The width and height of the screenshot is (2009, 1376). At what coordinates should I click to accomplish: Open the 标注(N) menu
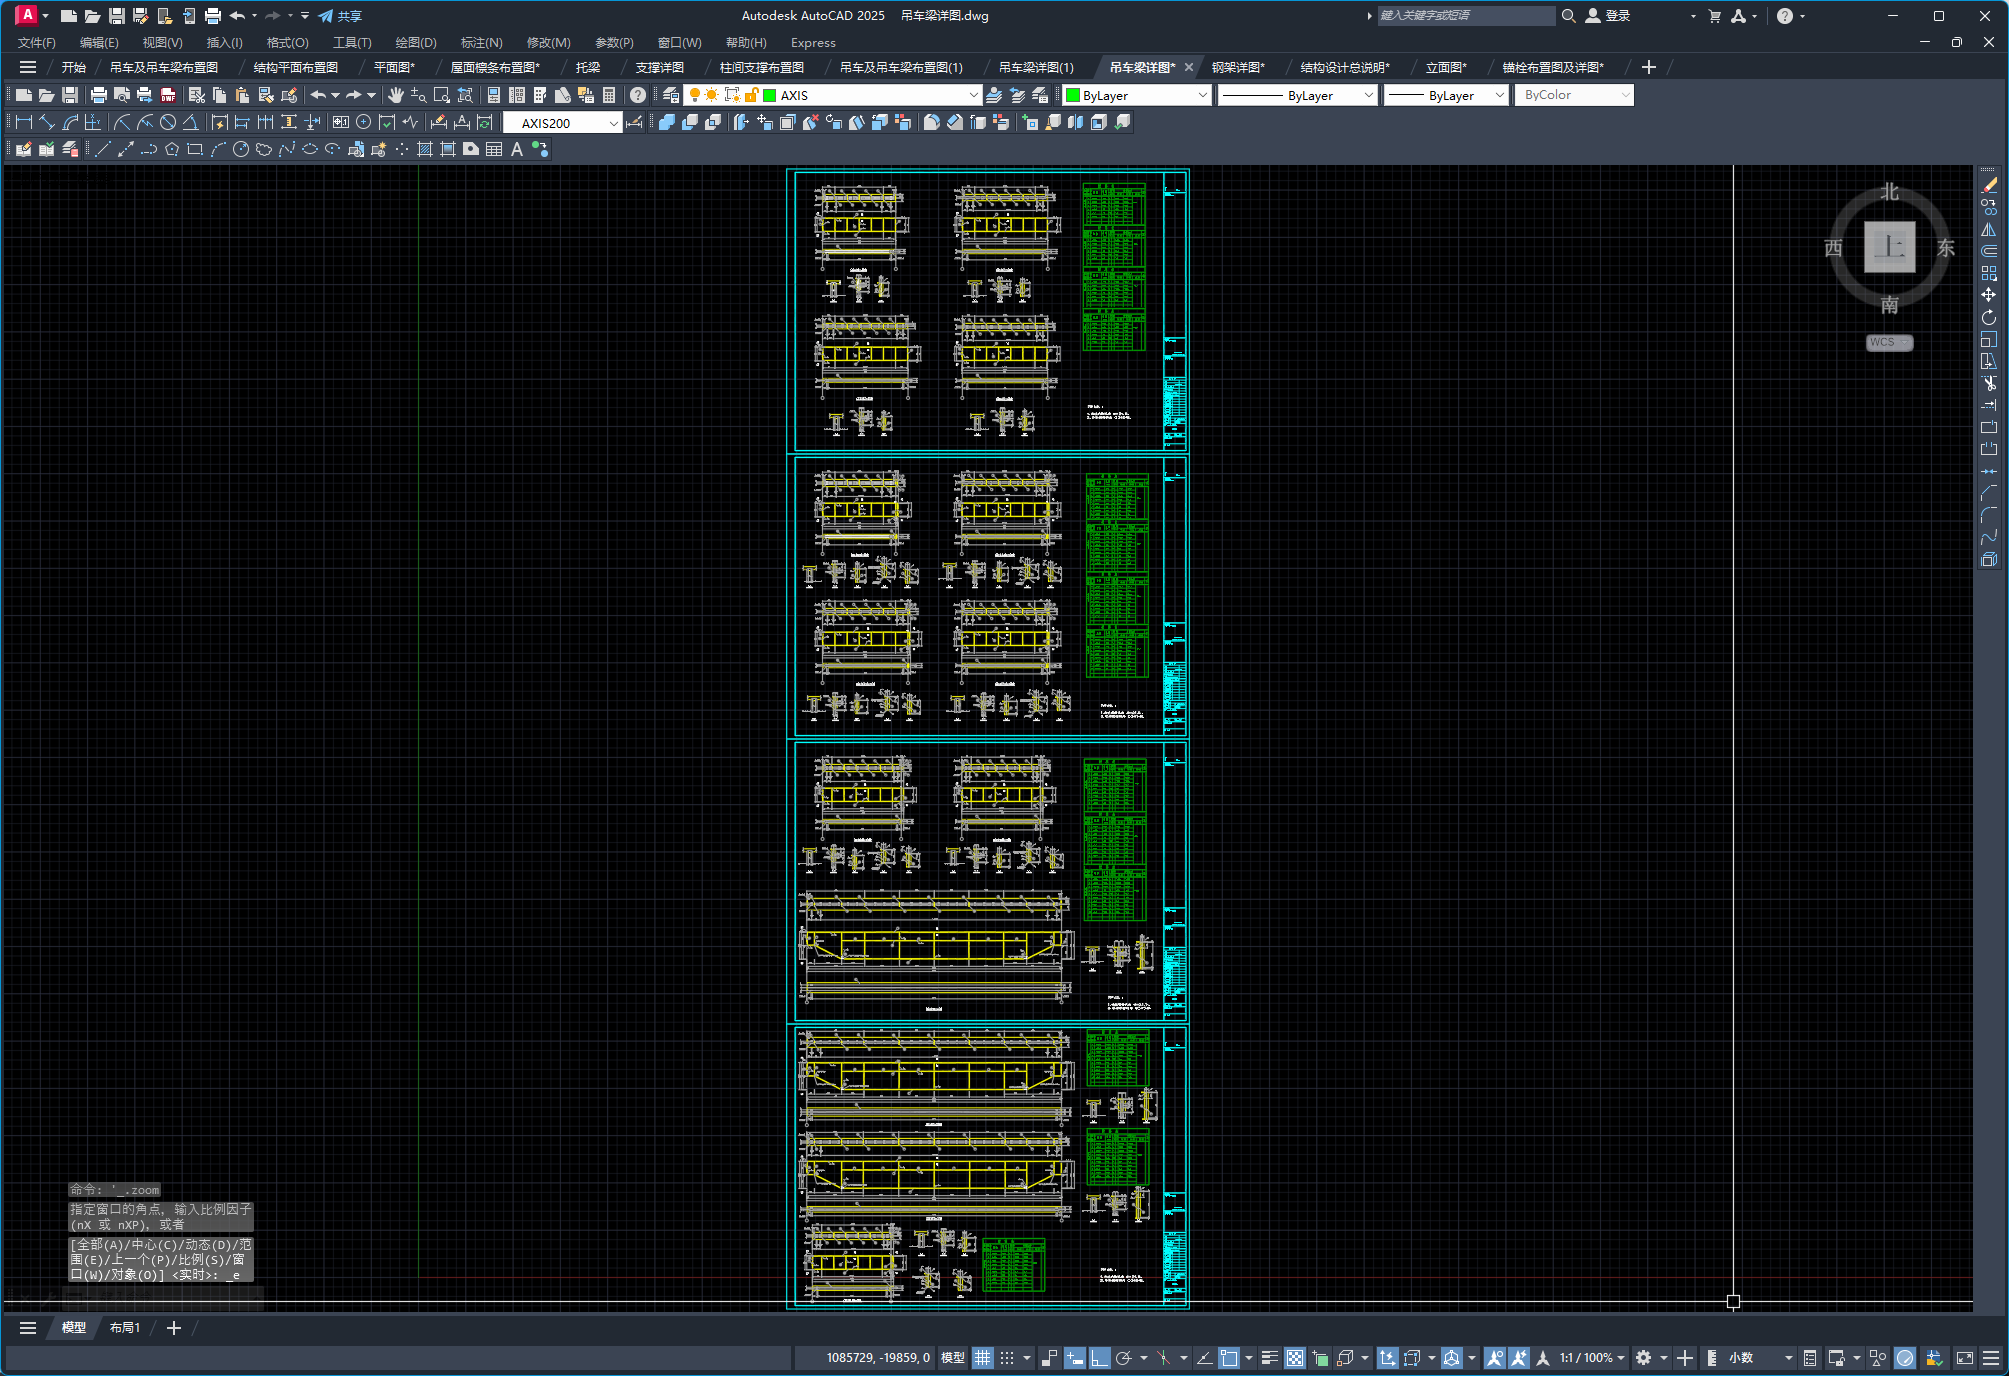coord(481,42)
